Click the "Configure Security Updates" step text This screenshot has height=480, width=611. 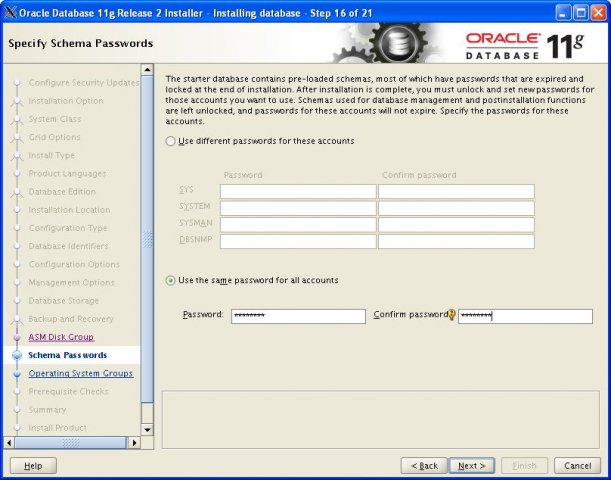click(84, 83)
